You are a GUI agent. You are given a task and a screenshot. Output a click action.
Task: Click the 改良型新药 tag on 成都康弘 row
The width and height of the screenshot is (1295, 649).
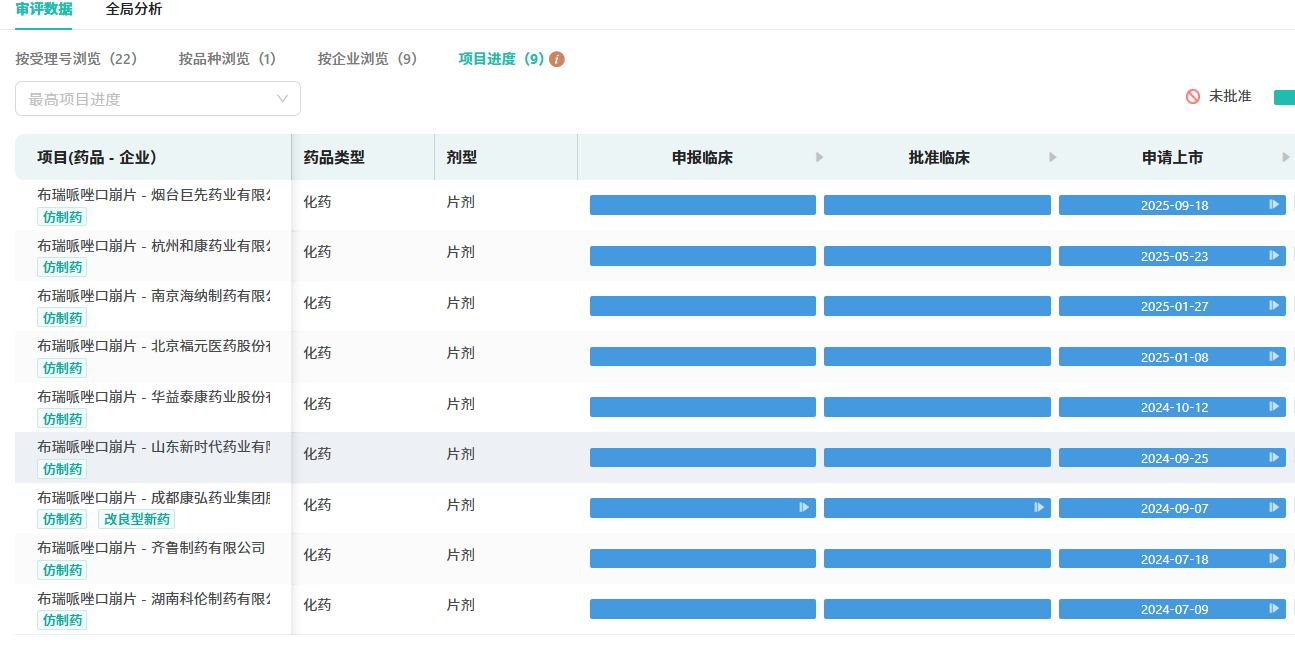point(137,519)
